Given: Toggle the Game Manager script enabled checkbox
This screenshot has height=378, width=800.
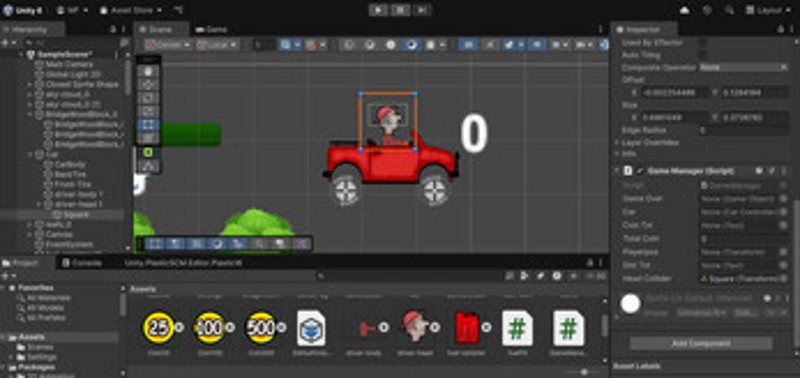Looking at the screenshot, I should click(640, 171).
